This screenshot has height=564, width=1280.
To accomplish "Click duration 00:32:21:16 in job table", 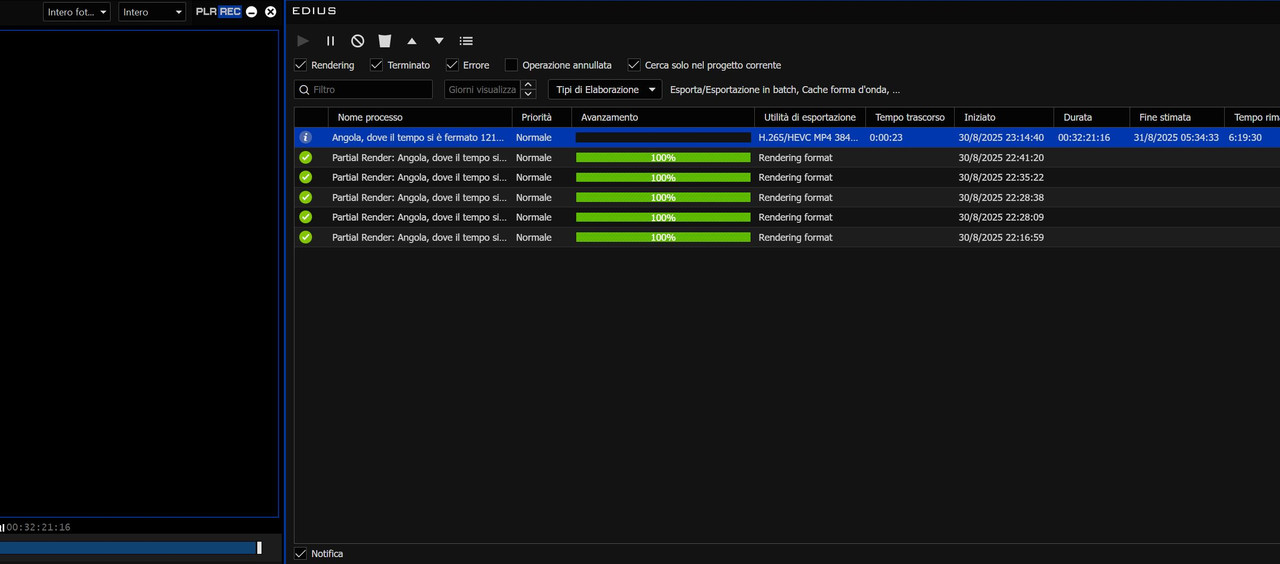I will [1084, 137].
